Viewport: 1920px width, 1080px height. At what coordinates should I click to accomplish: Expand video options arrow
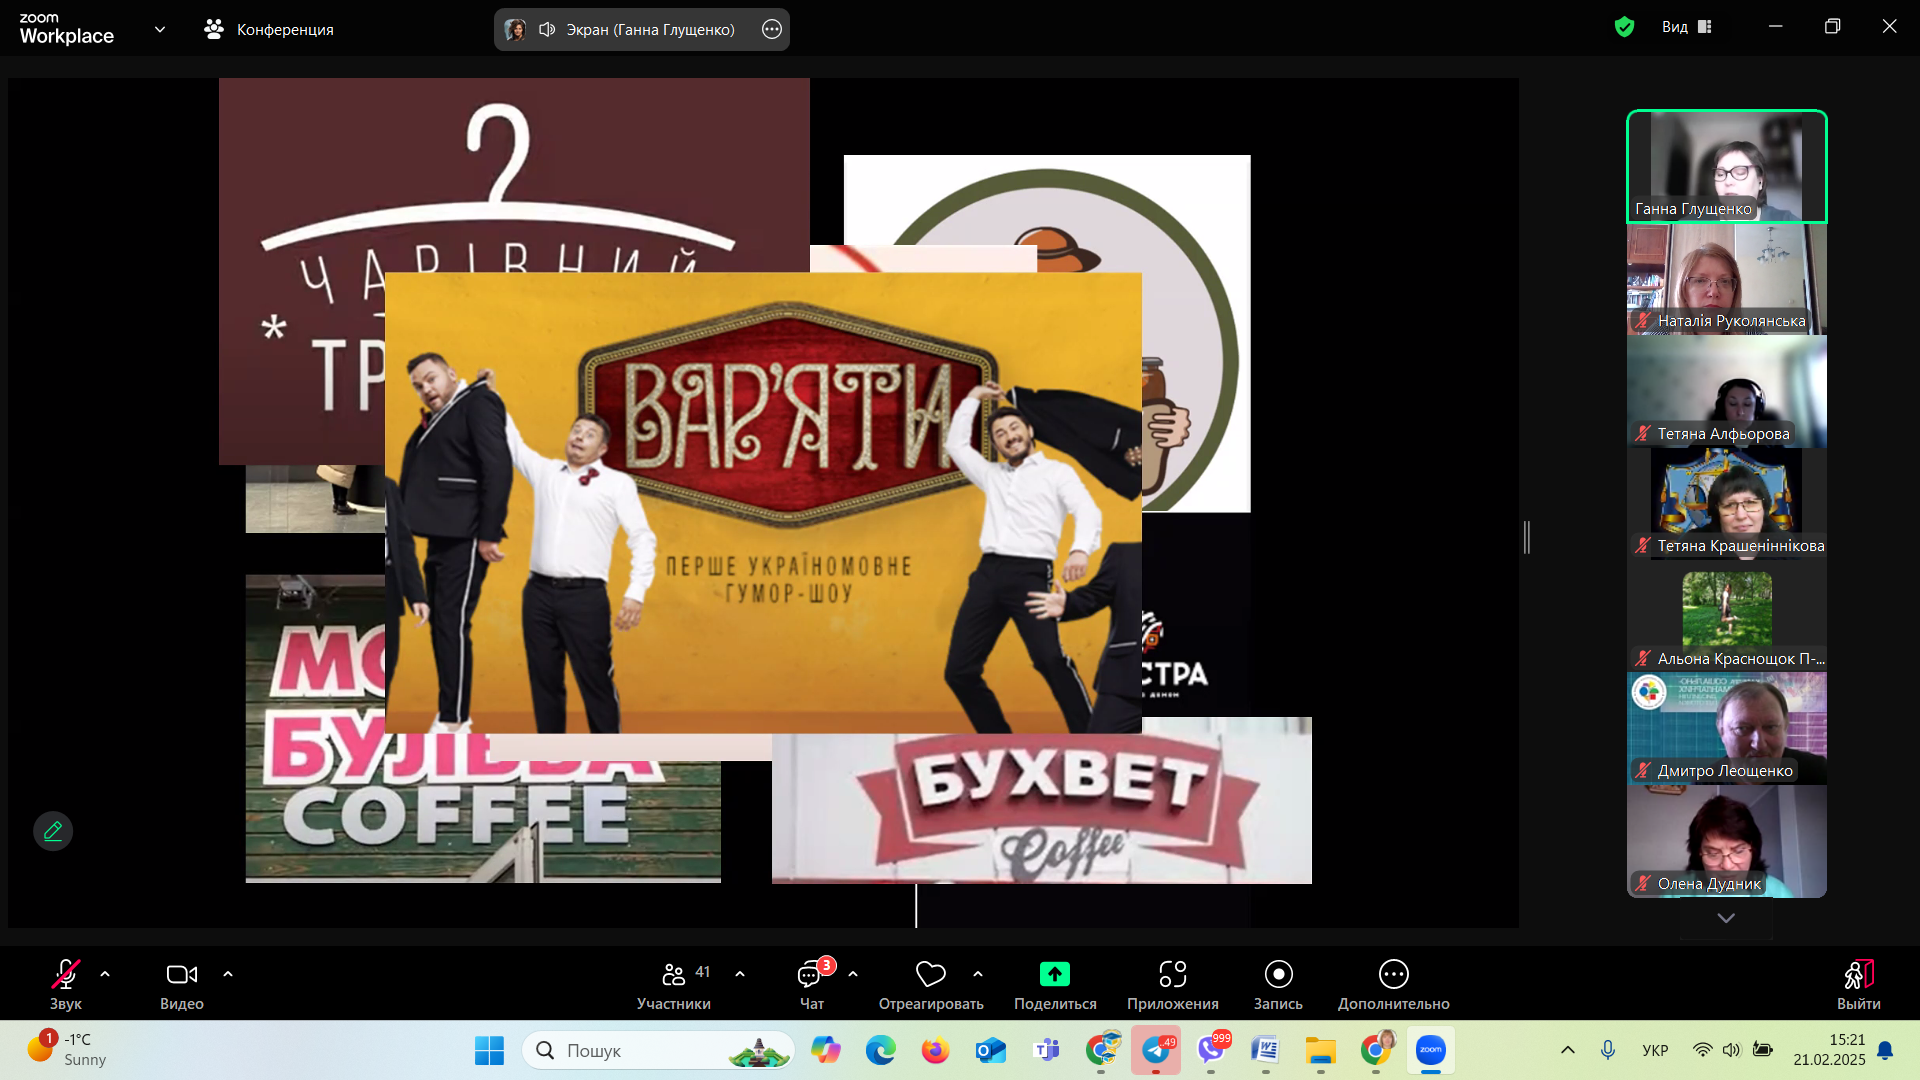(x=228, y=974)
